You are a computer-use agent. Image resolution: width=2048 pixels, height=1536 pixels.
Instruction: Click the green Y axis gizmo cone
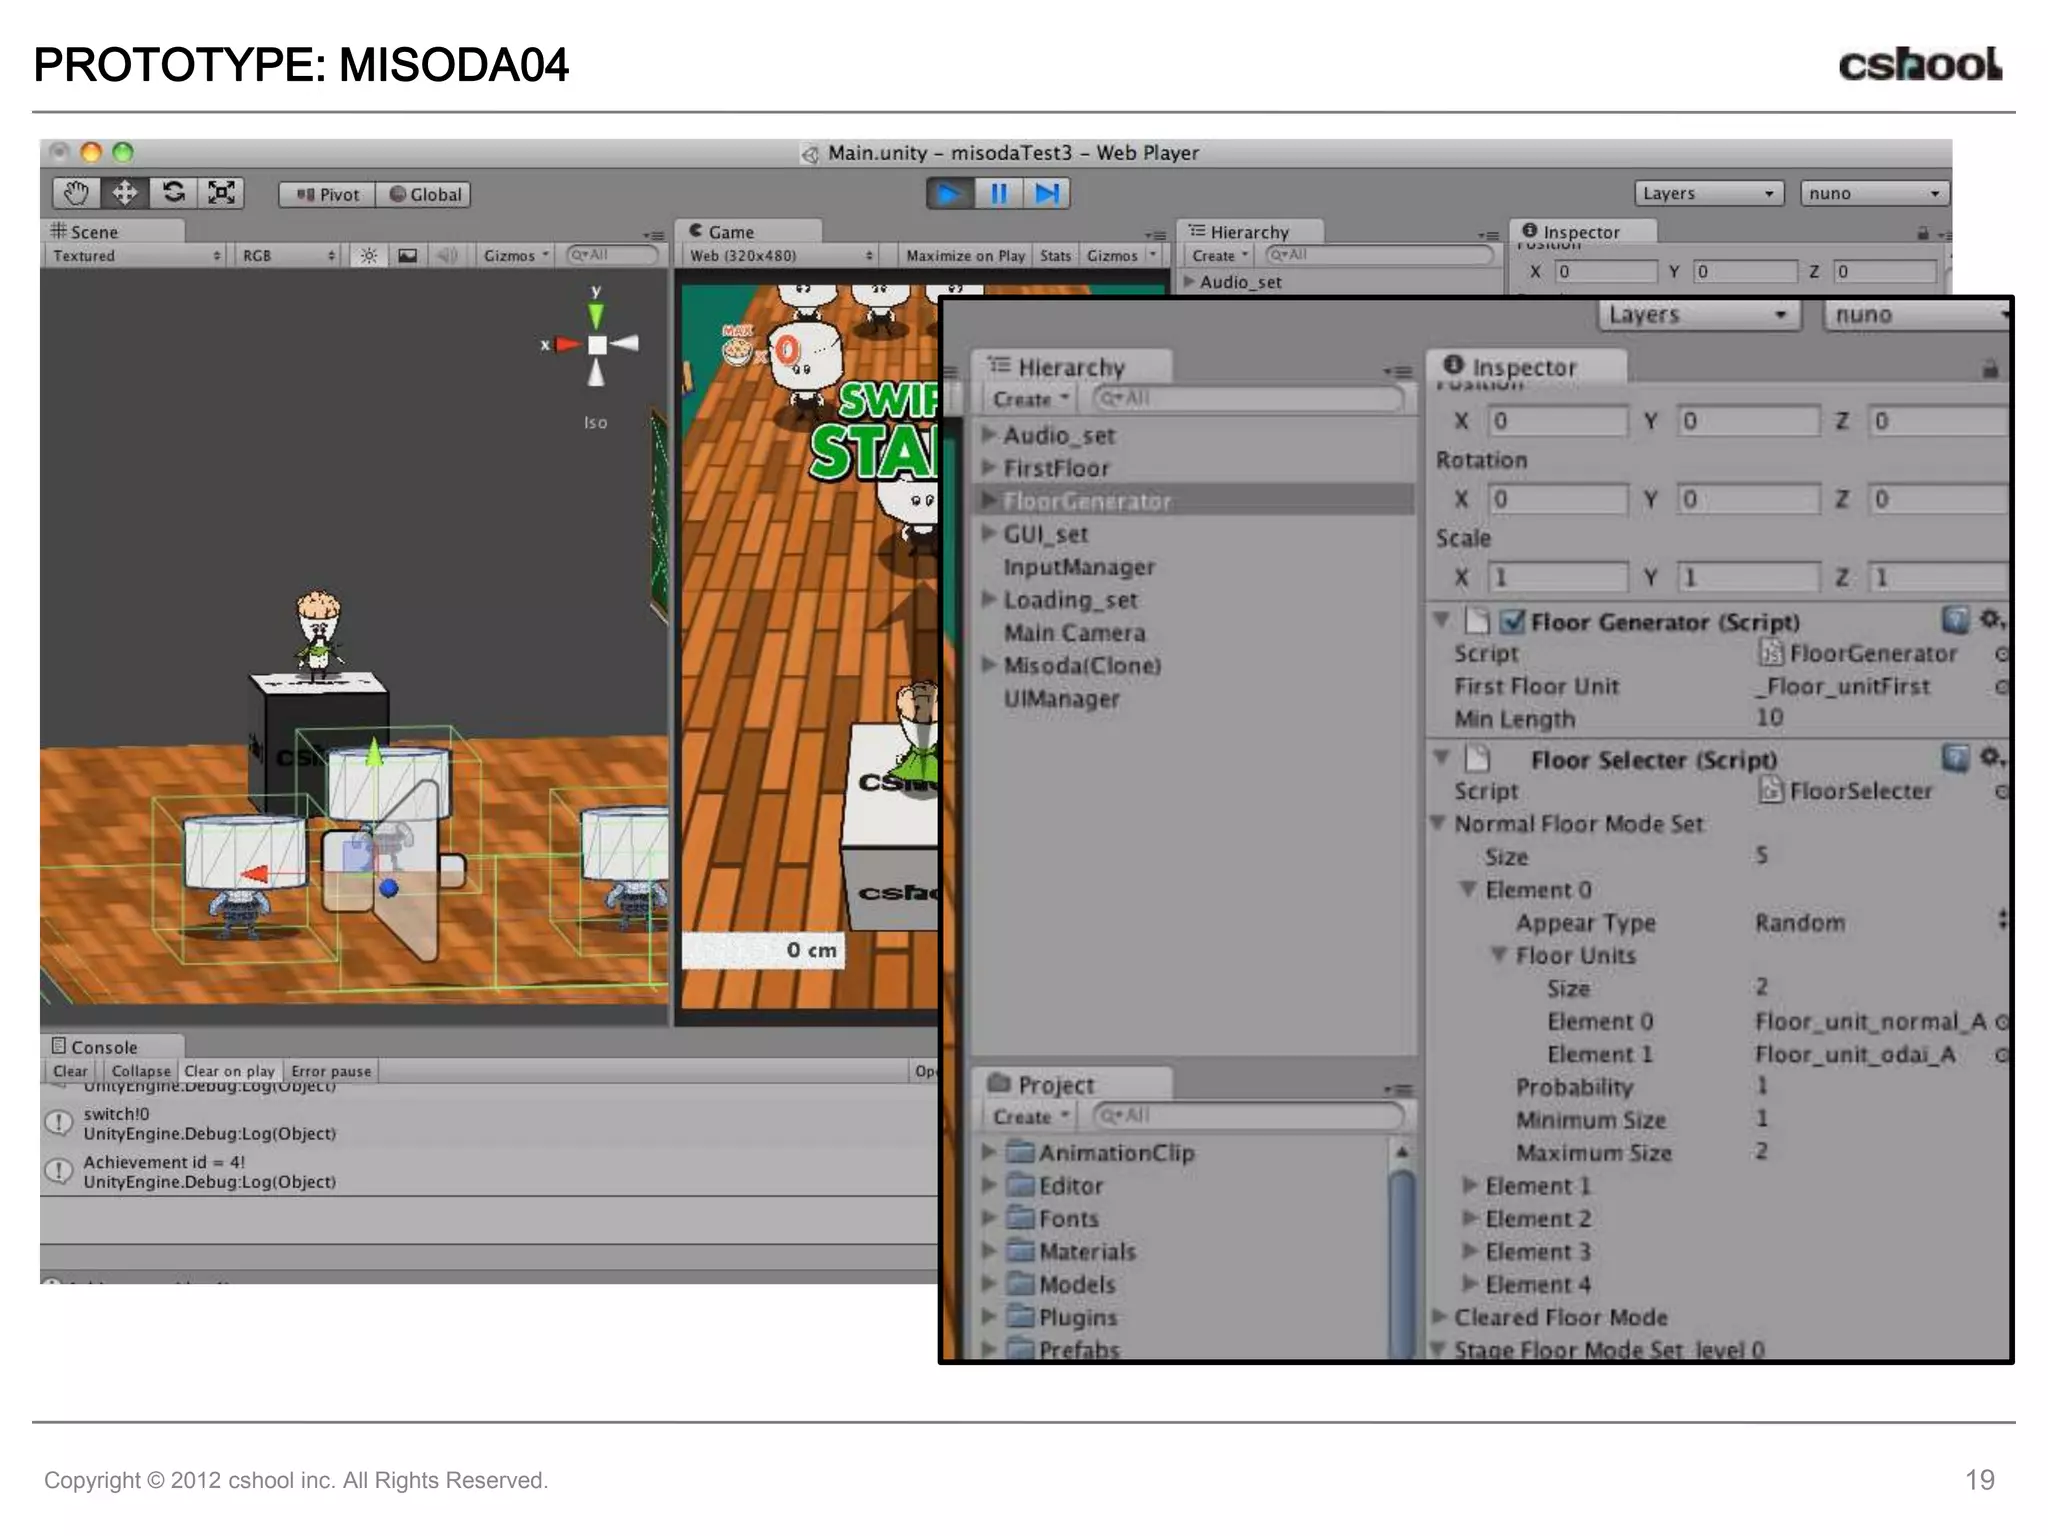coord(596,315)
